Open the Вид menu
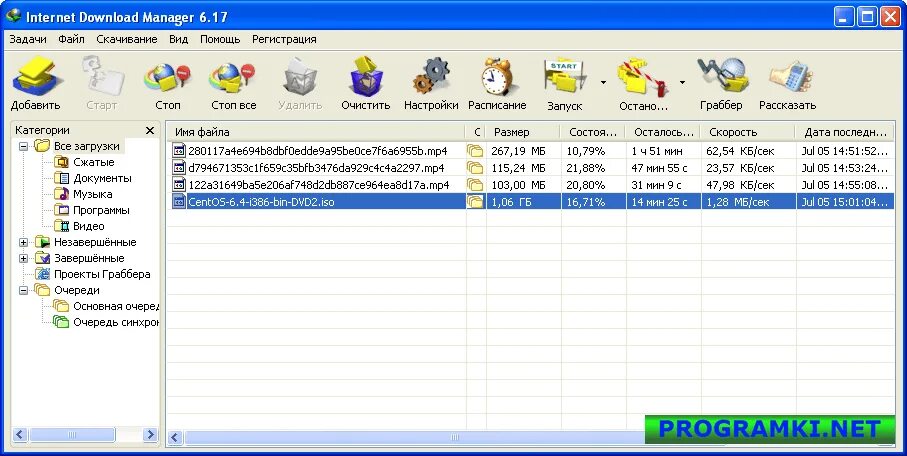This screenshot has width=907, height=456. 178,39
